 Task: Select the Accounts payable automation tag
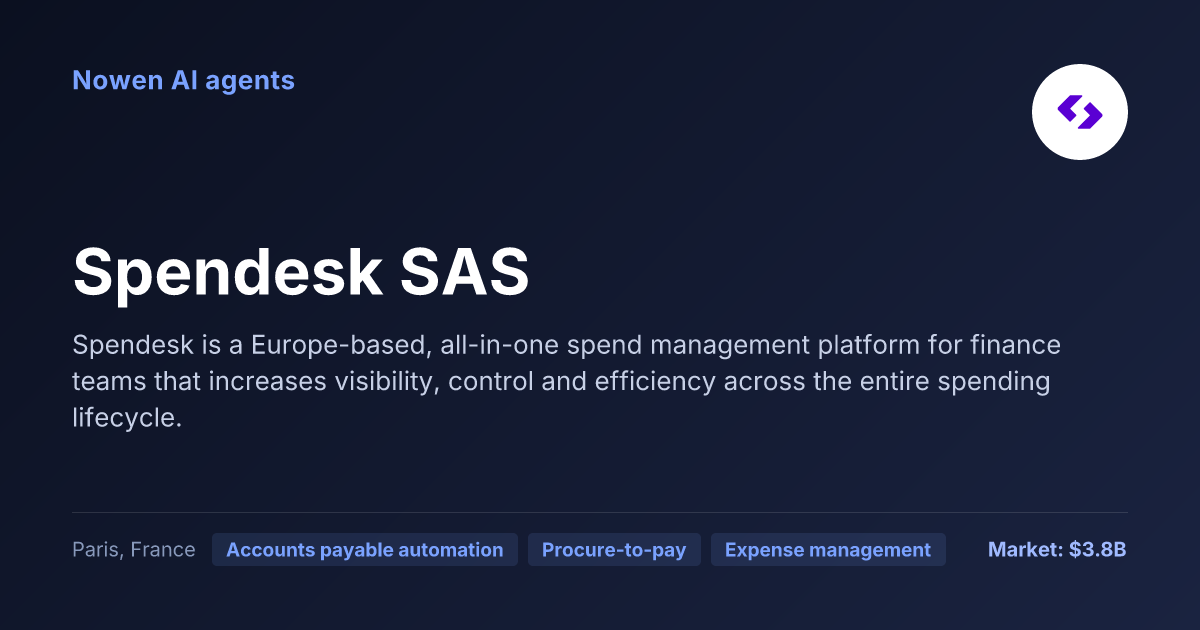pos(365,550)
